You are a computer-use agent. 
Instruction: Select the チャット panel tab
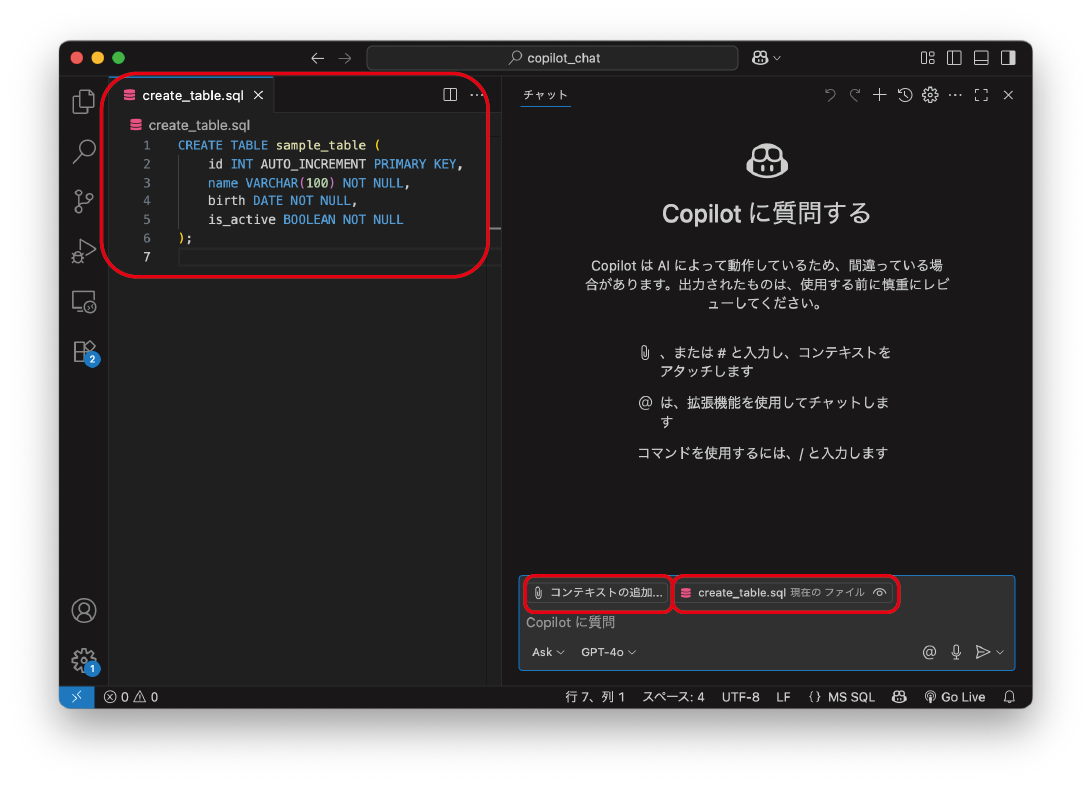[546, 95]
